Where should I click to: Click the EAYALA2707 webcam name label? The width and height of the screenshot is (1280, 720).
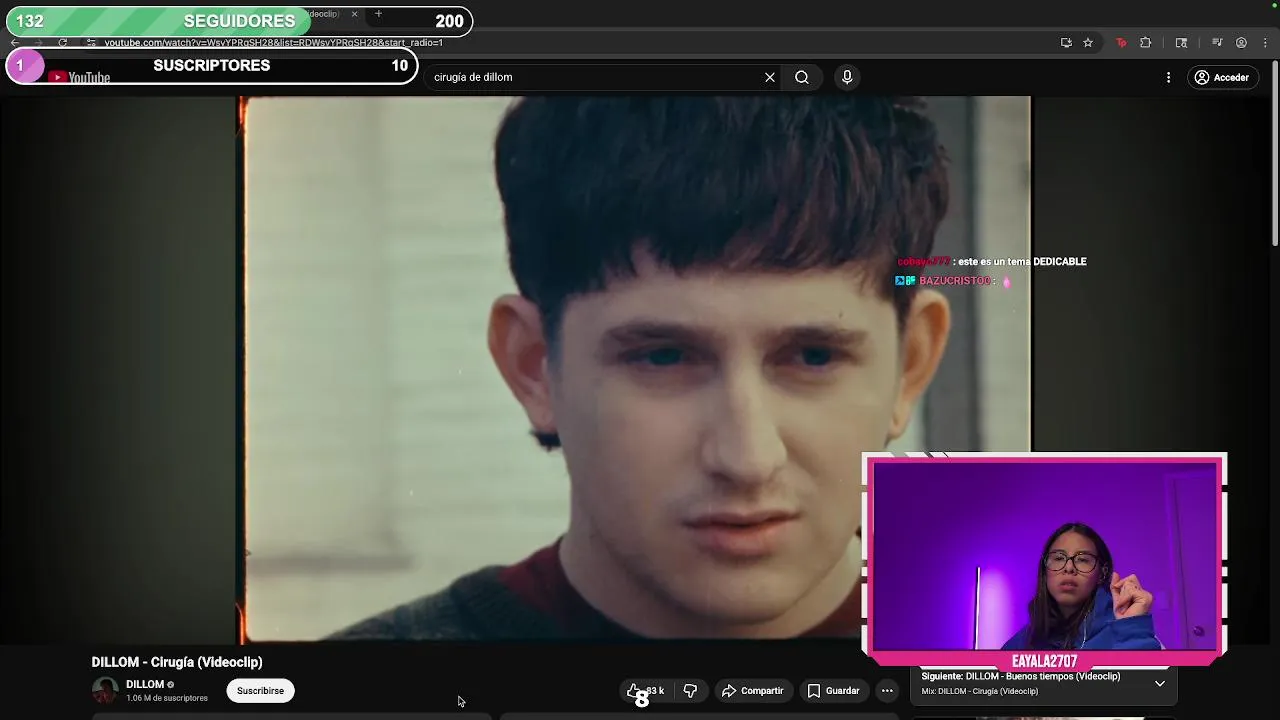pos(1044,662)
